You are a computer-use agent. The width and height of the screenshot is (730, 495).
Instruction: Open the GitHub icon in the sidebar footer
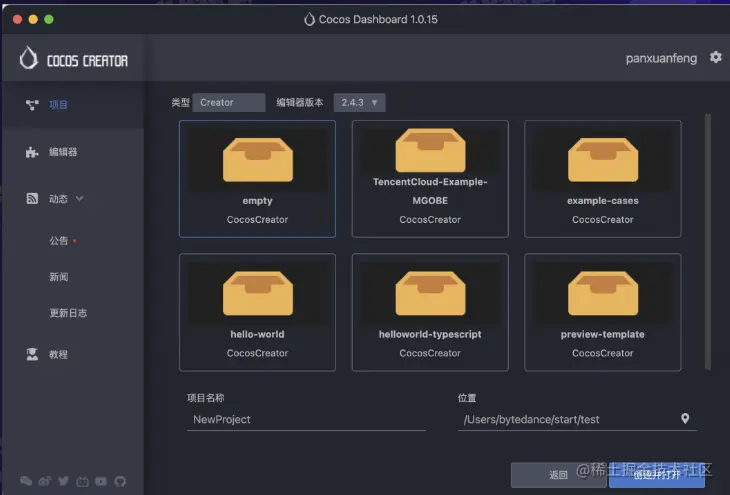point(120,481)
